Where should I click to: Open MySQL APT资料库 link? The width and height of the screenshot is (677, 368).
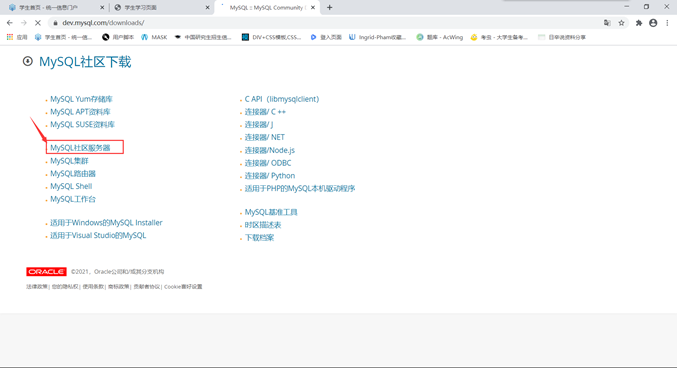[x=80, y=112]
